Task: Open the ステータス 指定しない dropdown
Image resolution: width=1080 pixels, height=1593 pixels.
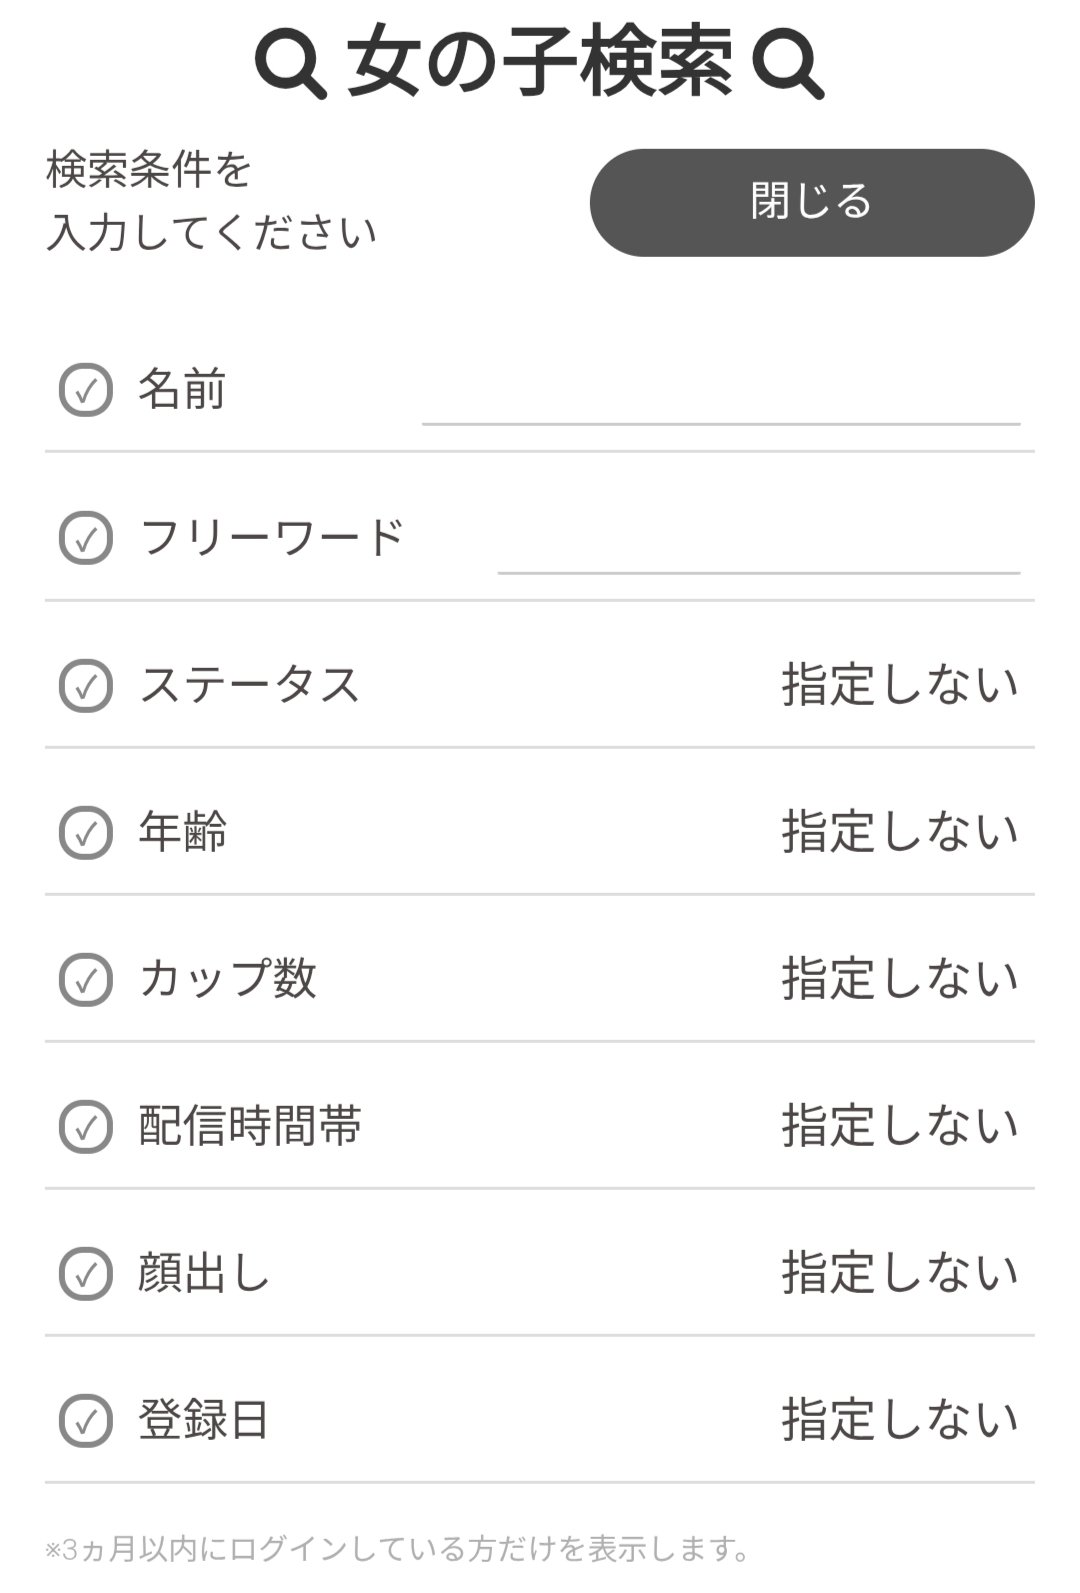Action: 900,685
